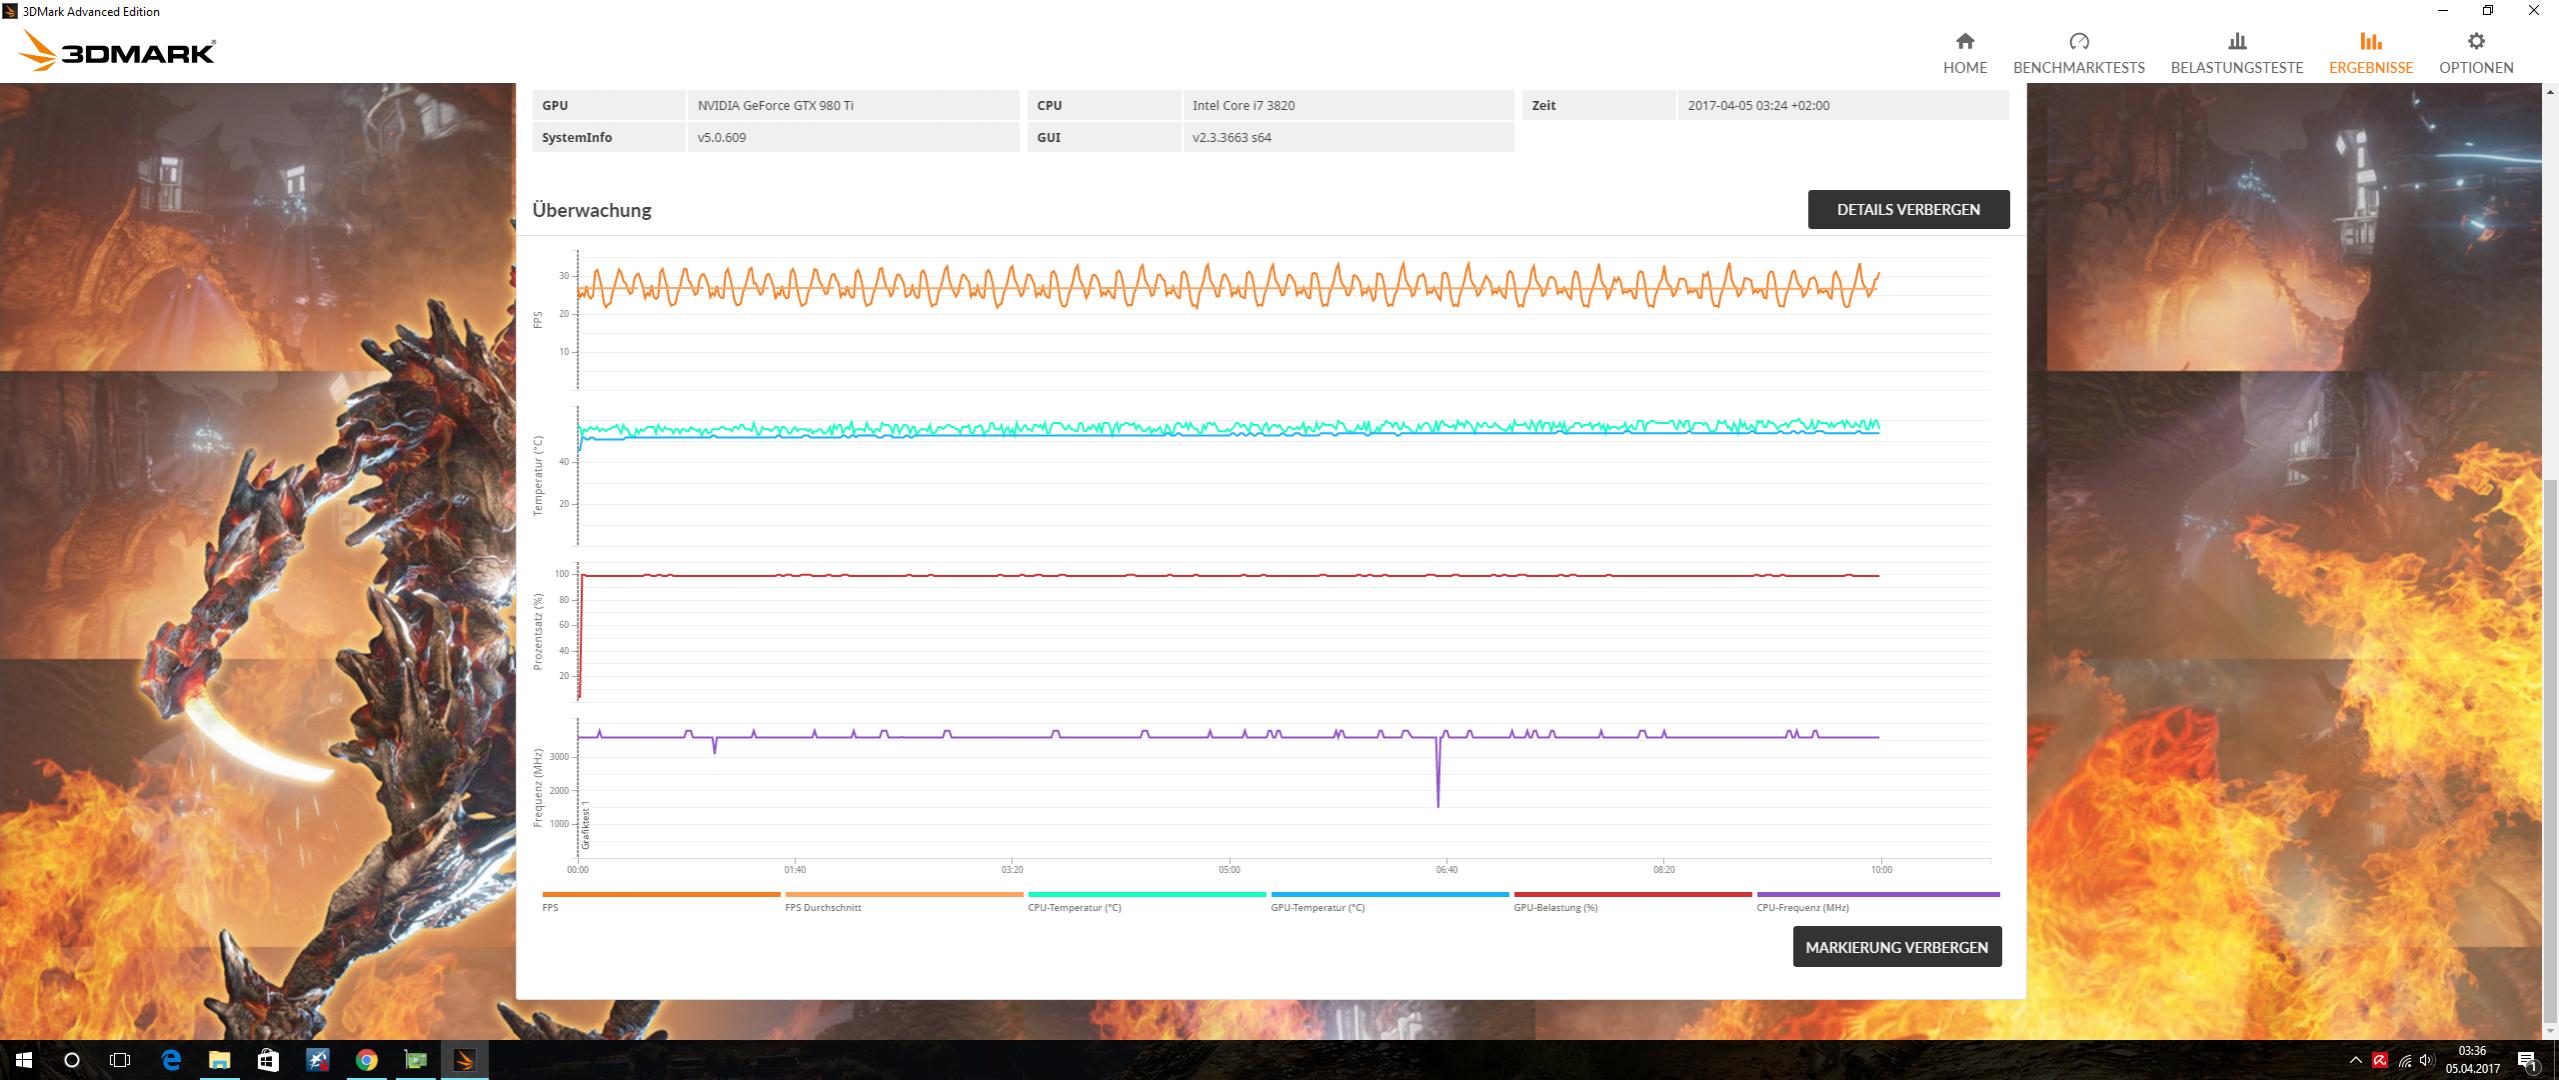This screenshot has width=2559, height=1080.
Task: Click the OPTIONEN gear icon
Action: coord(2475,42)
